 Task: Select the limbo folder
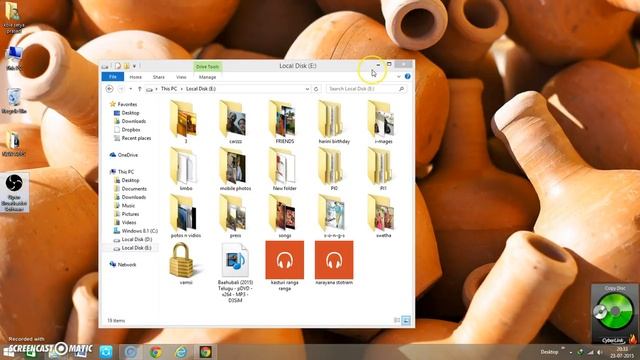(x=186, y=169)
